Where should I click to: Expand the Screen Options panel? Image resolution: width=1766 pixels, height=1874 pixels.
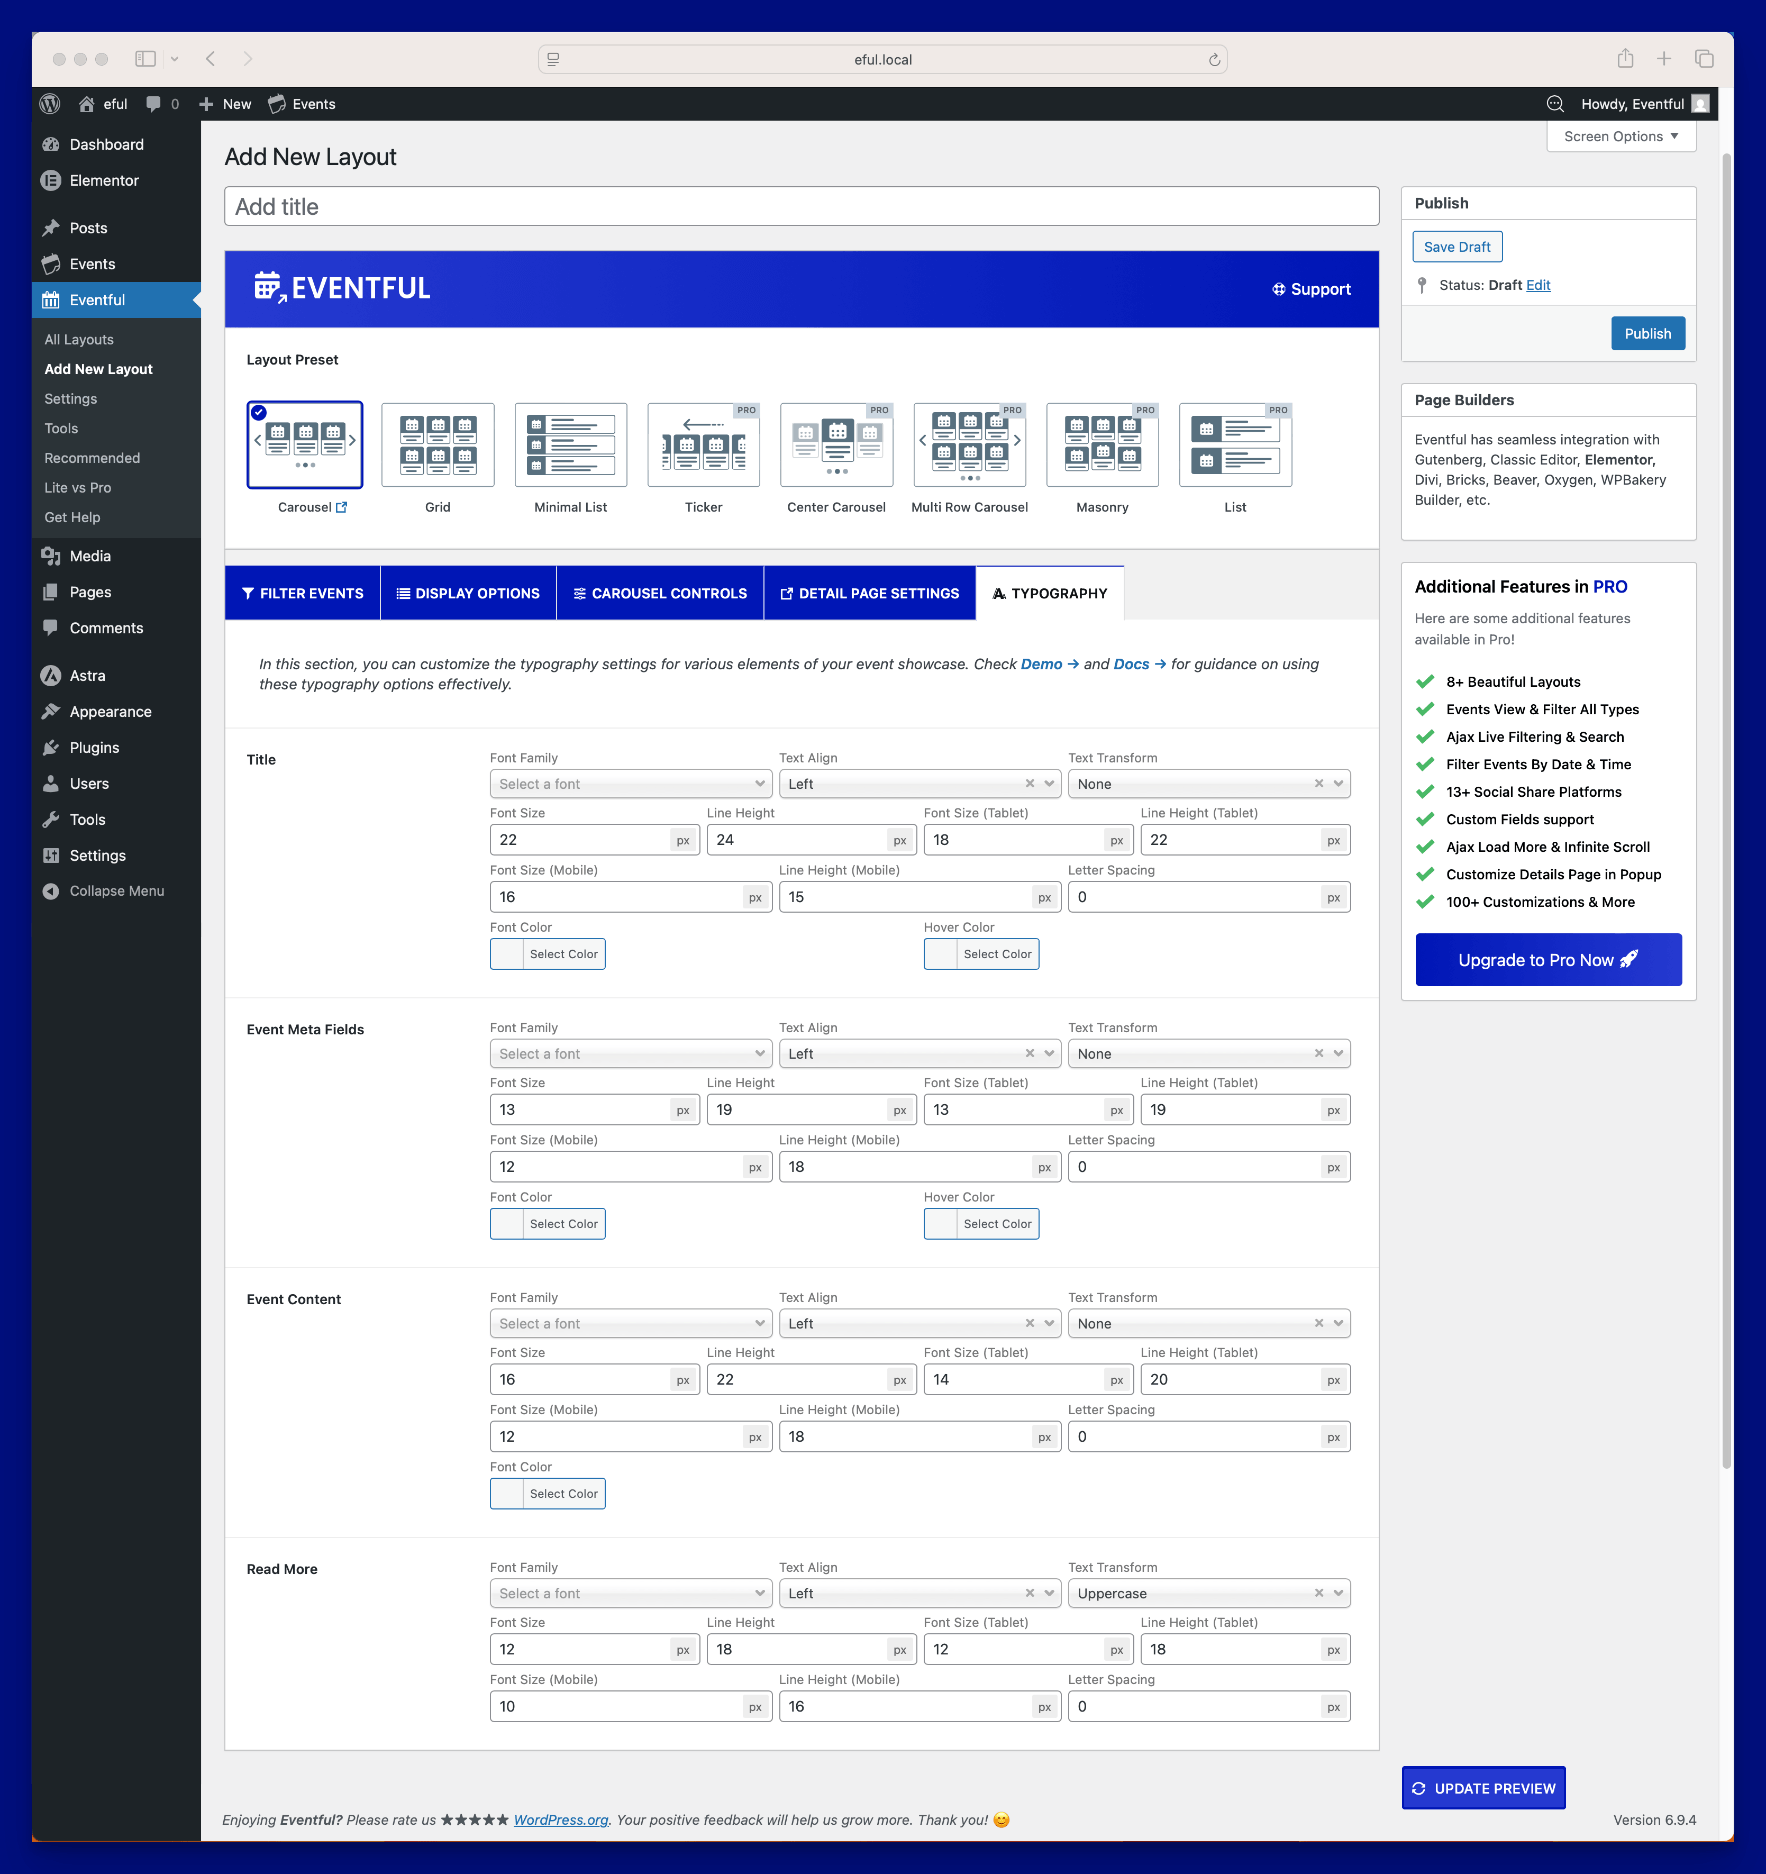click(x=1620, y=136)
